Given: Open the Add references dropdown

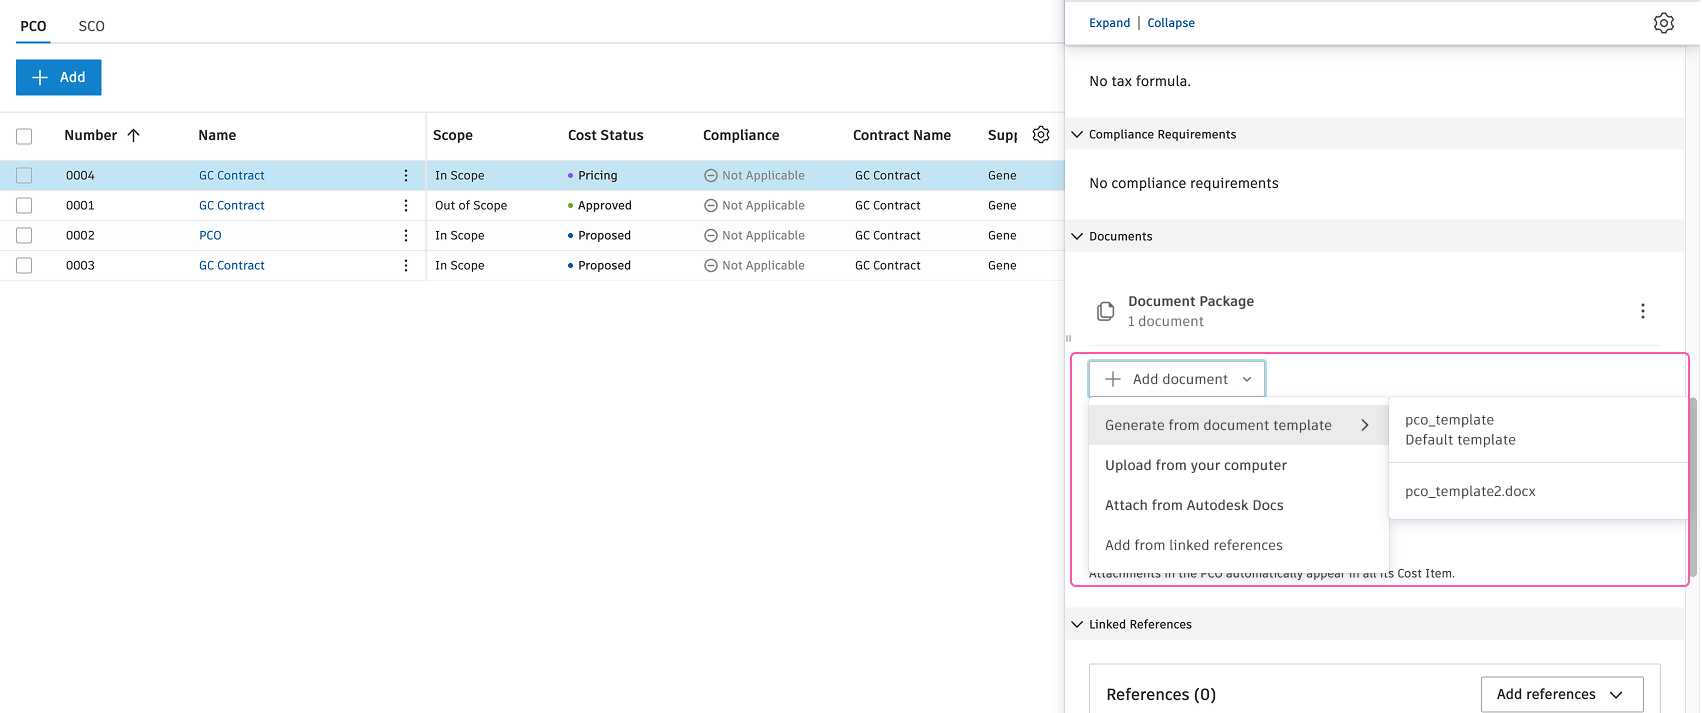Looking at the screenshot, I should coord(1561,694).
